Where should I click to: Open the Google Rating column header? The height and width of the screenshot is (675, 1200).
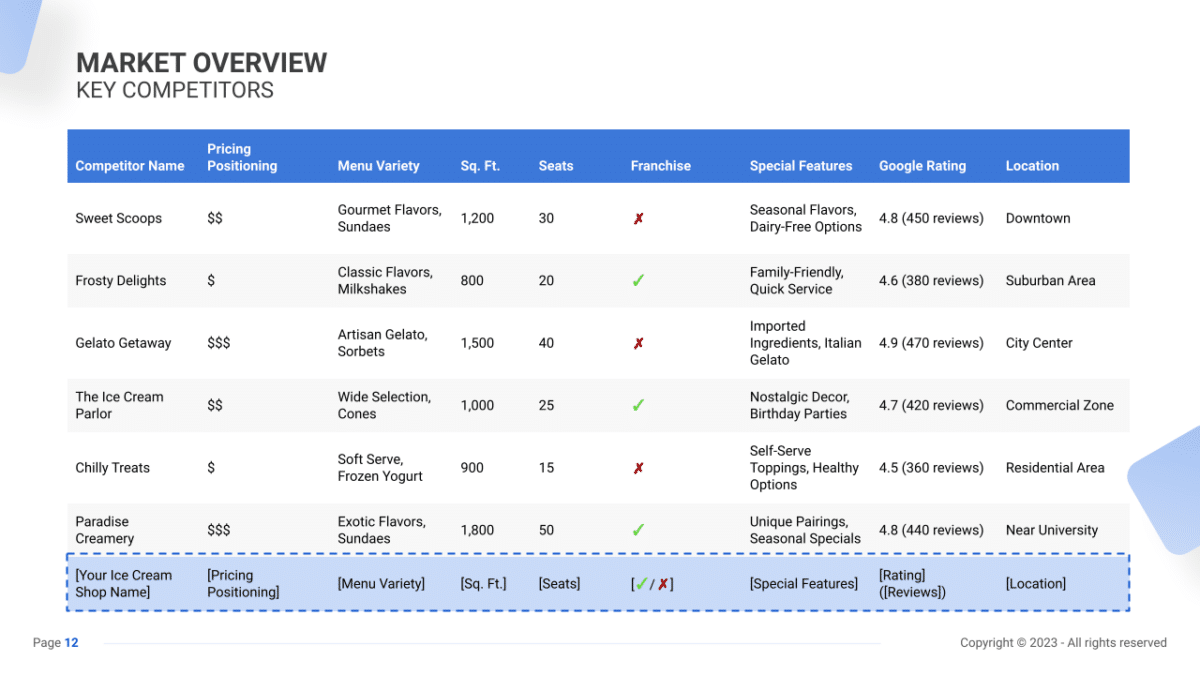[921, 165]
